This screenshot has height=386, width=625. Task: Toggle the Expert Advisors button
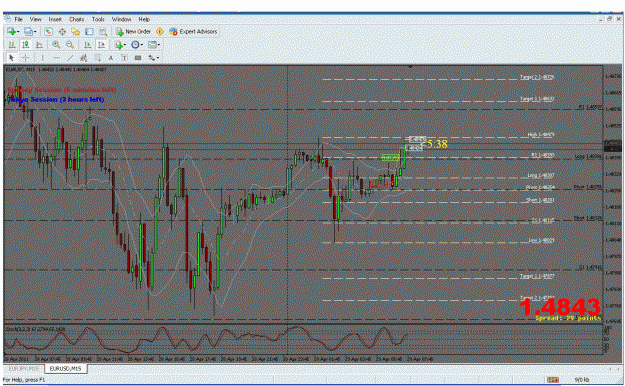[x=193, y=32]
